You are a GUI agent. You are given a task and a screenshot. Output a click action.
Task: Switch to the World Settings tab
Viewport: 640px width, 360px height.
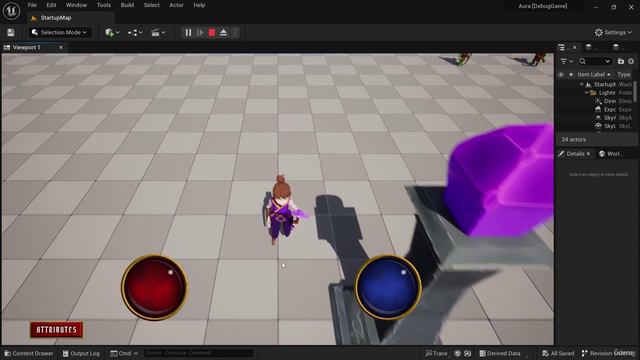point(611,154)
